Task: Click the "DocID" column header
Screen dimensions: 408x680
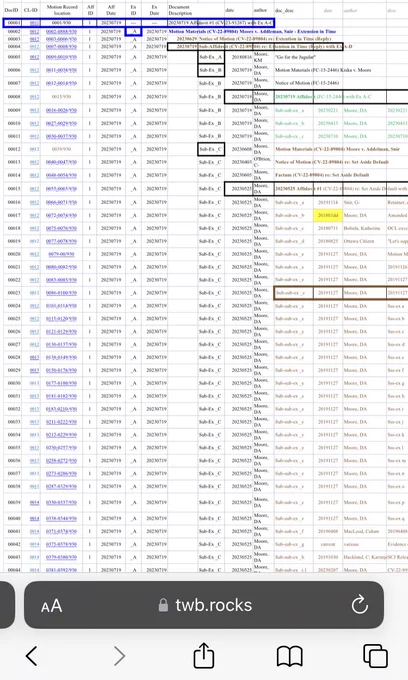Action: [11, 10]
